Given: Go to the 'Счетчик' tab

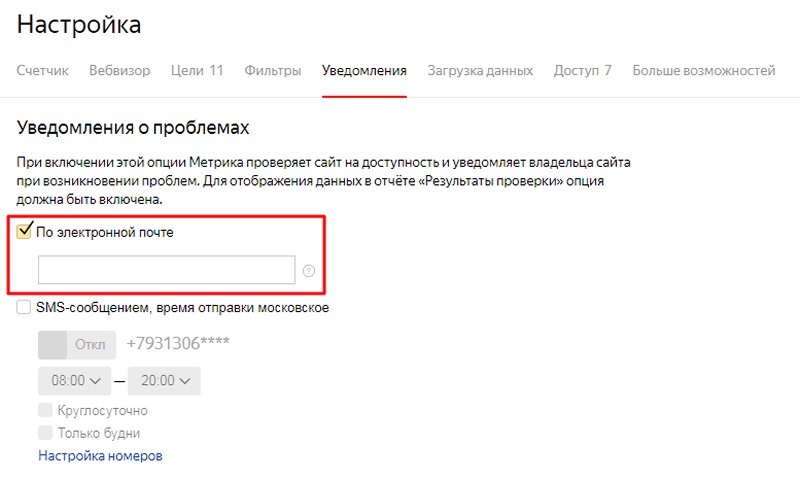Looking at the screenshot, I should tap(43, 71).
